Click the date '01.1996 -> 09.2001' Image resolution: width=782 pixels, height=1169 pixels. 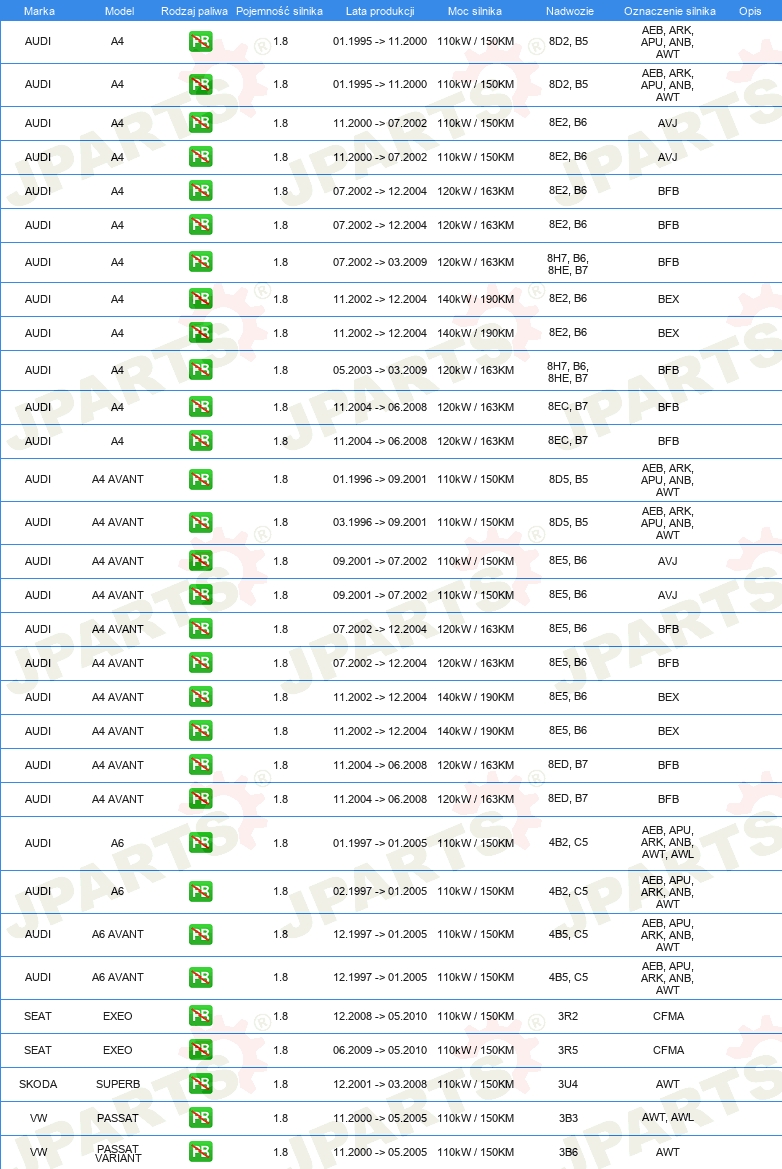click(380, 479)
